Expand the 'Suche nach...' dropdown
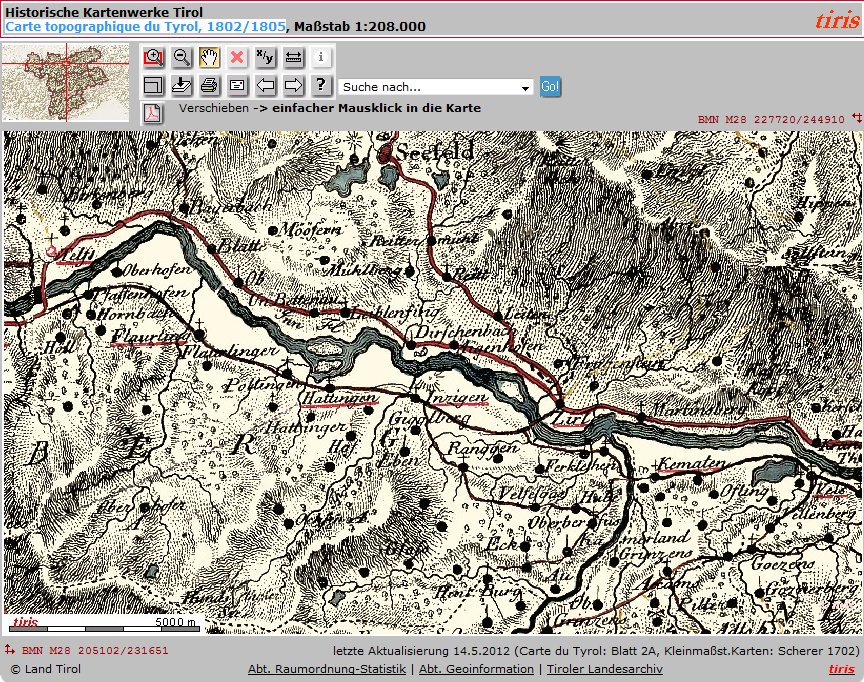Image resolution: width=864 pixels, height=682 pixels. [x=526, y=88]
